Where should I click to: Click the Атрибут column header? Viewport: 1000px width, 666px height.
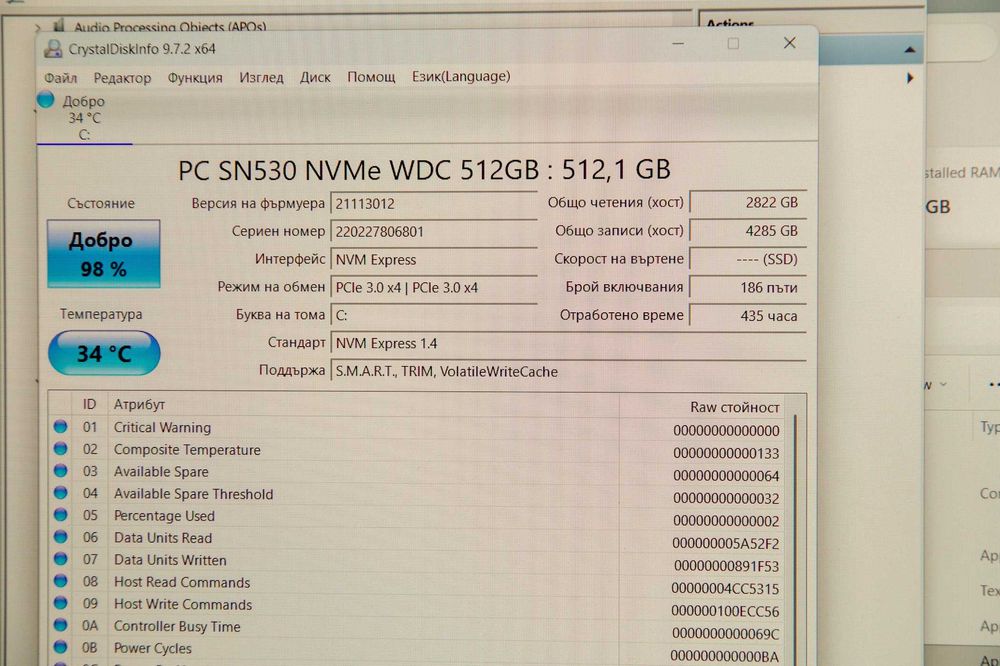(364, 405)
